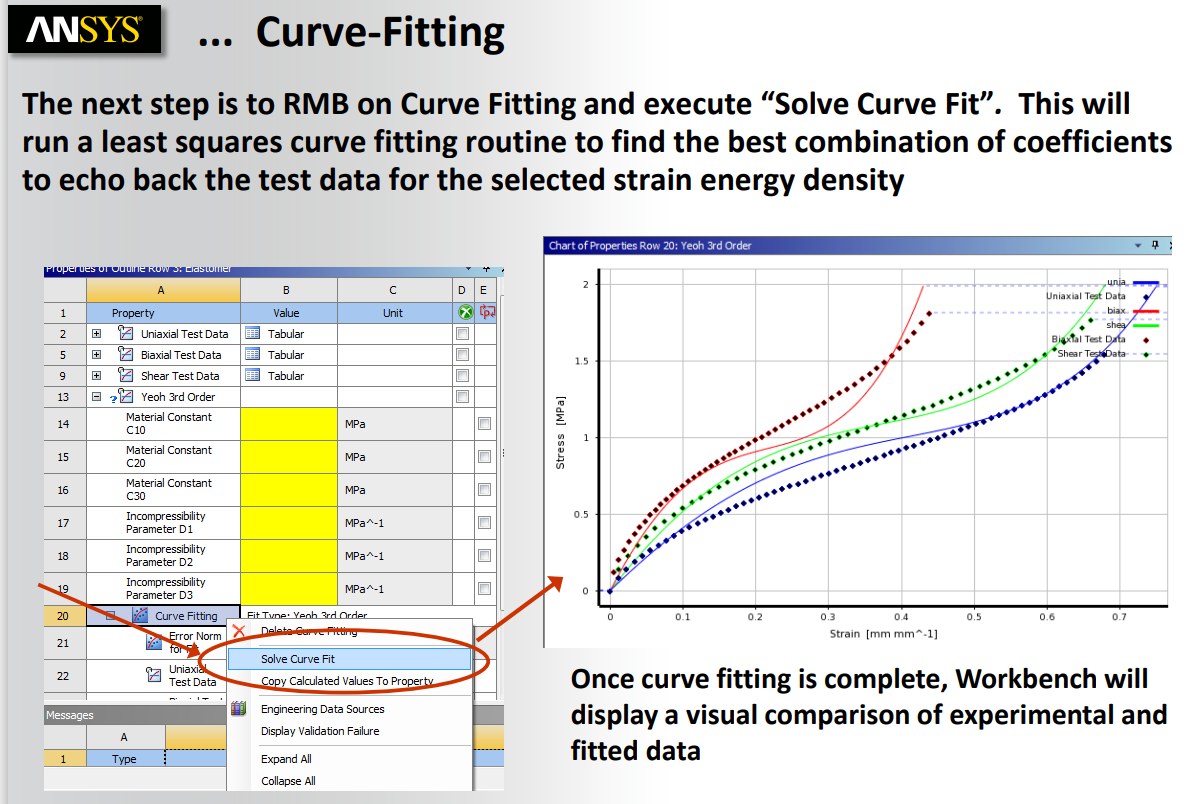This screenshot has width=1203, height=804.
Task: Click the Type cell in Messages table
Action: pos(125,759)
